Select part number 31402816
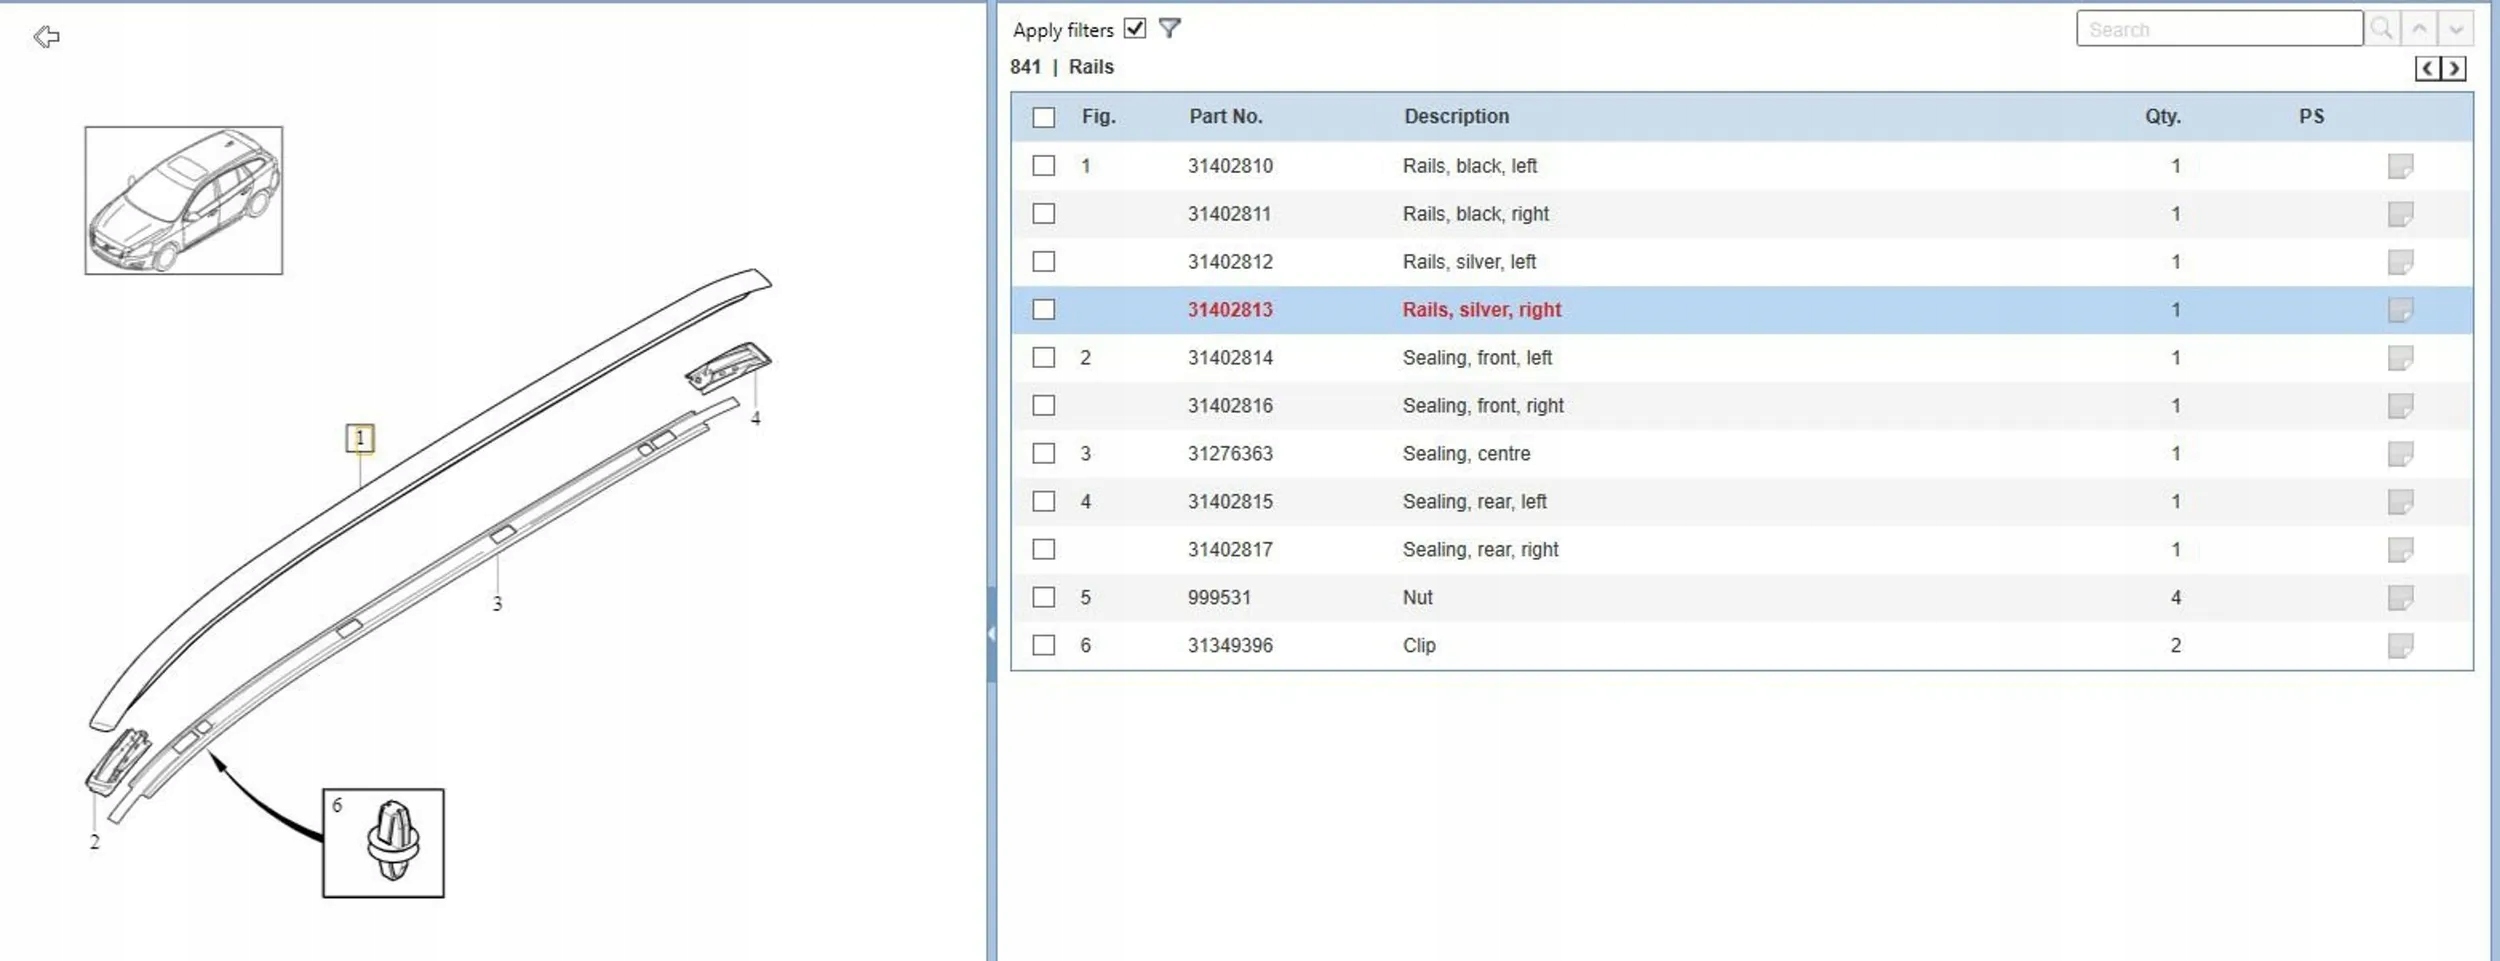This screenshot has width=2500, height=961. pyautogui.click(x=1230, y=406)
